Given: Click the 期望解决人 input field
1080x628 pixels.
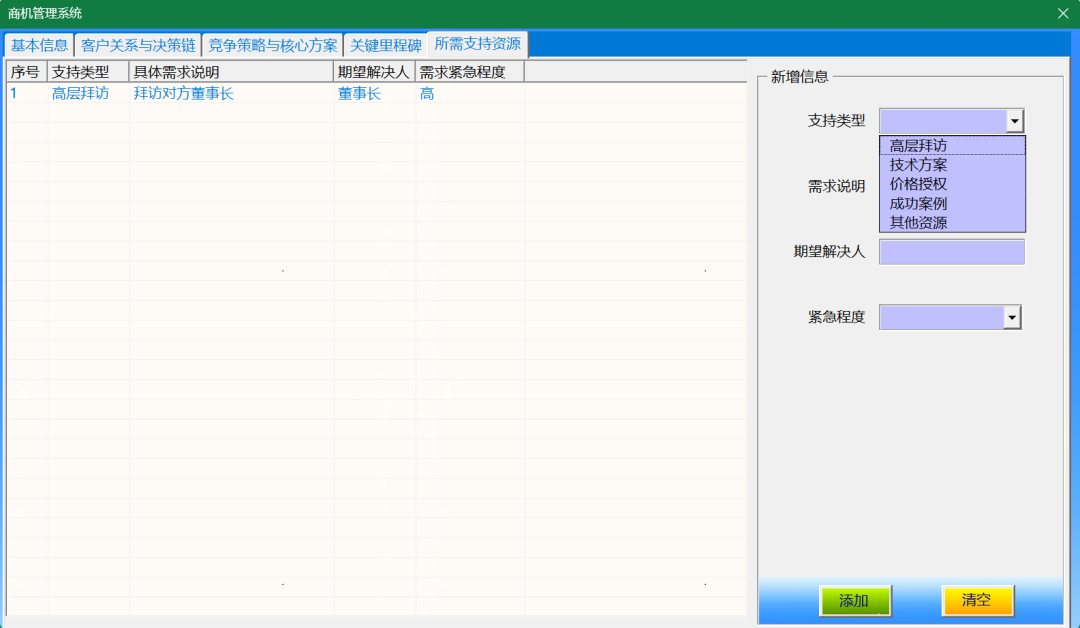Looking at the screenshot, I should pyautogui.click(x=952, y=252).
